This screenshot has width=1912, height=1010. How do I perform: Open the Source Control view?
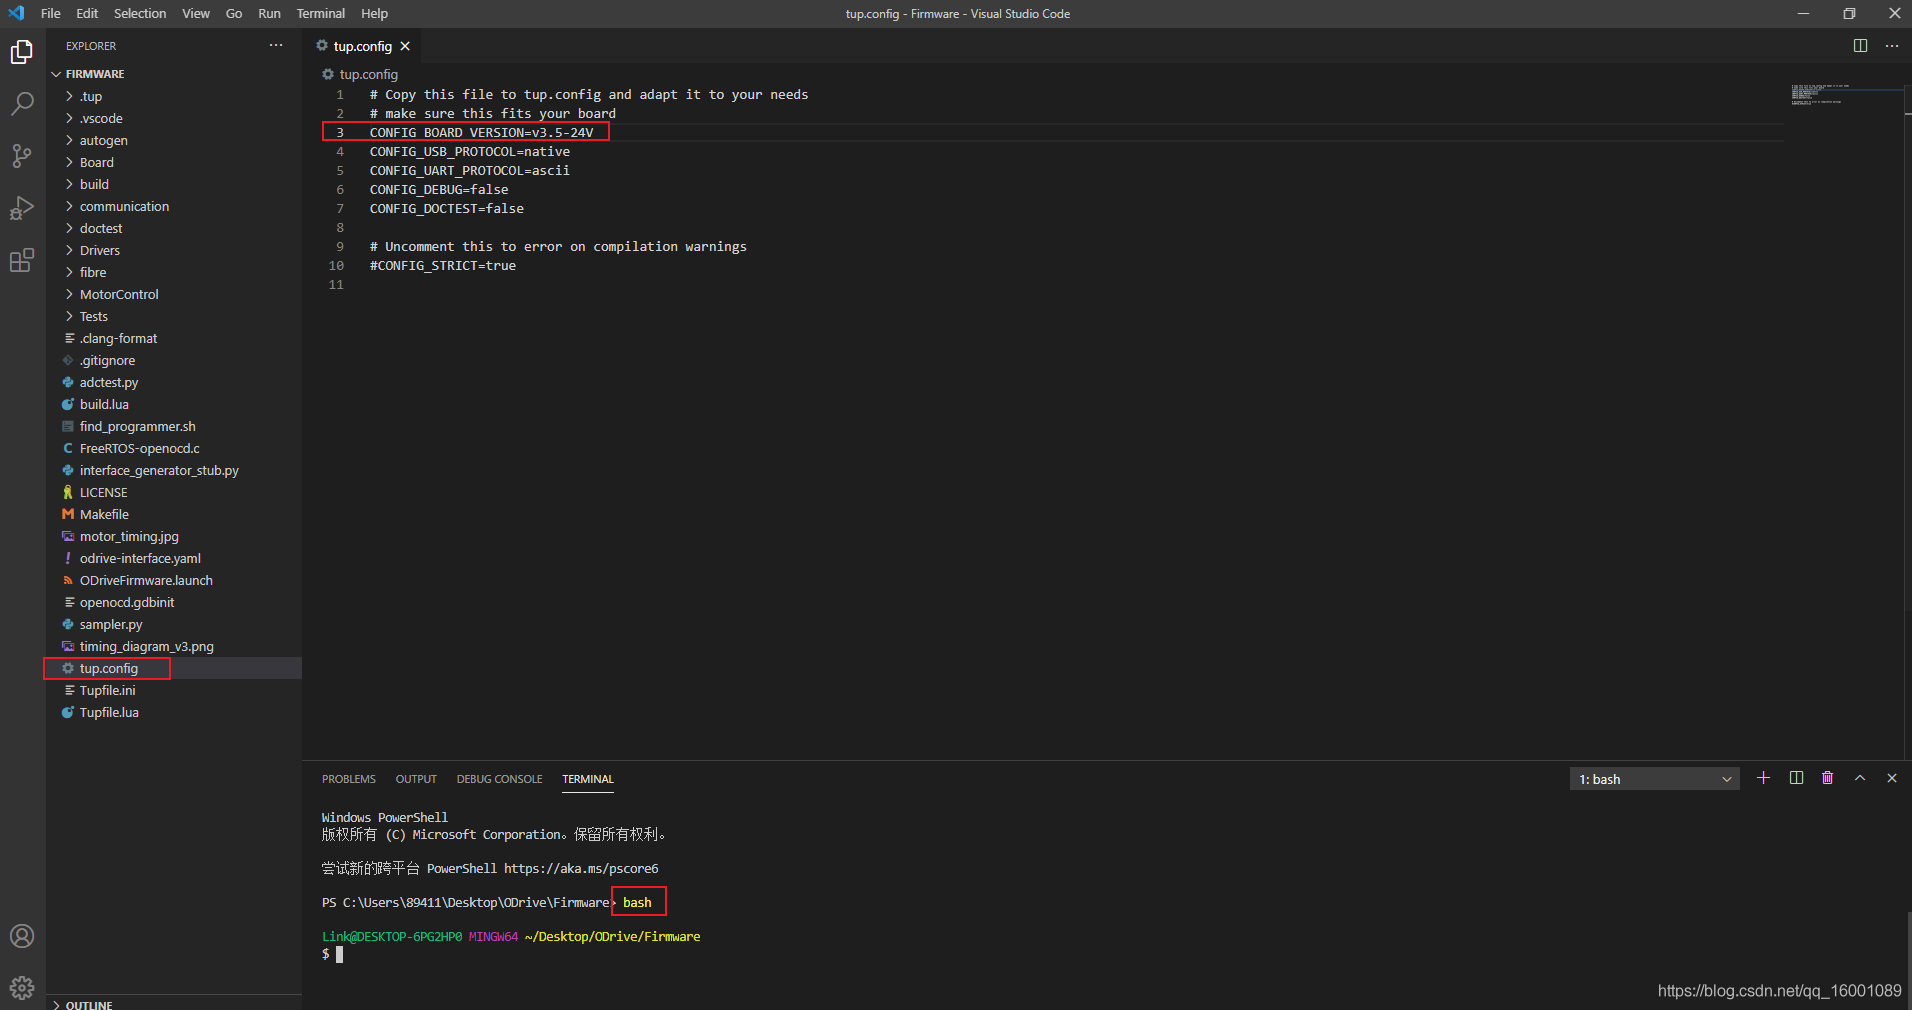[22, 156]
